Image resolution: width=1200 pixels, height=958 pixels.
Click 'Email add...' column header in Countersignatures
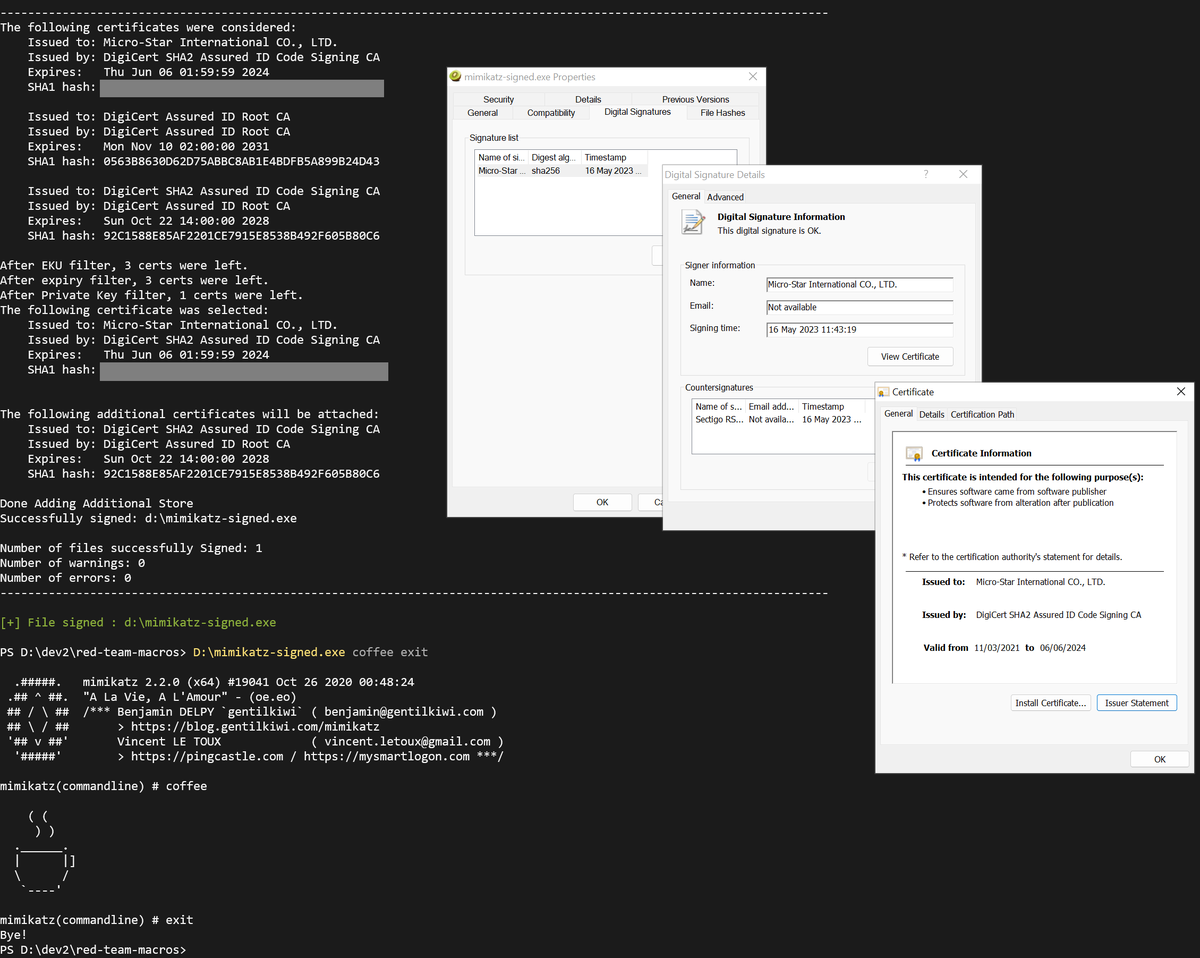coord(772,406)
